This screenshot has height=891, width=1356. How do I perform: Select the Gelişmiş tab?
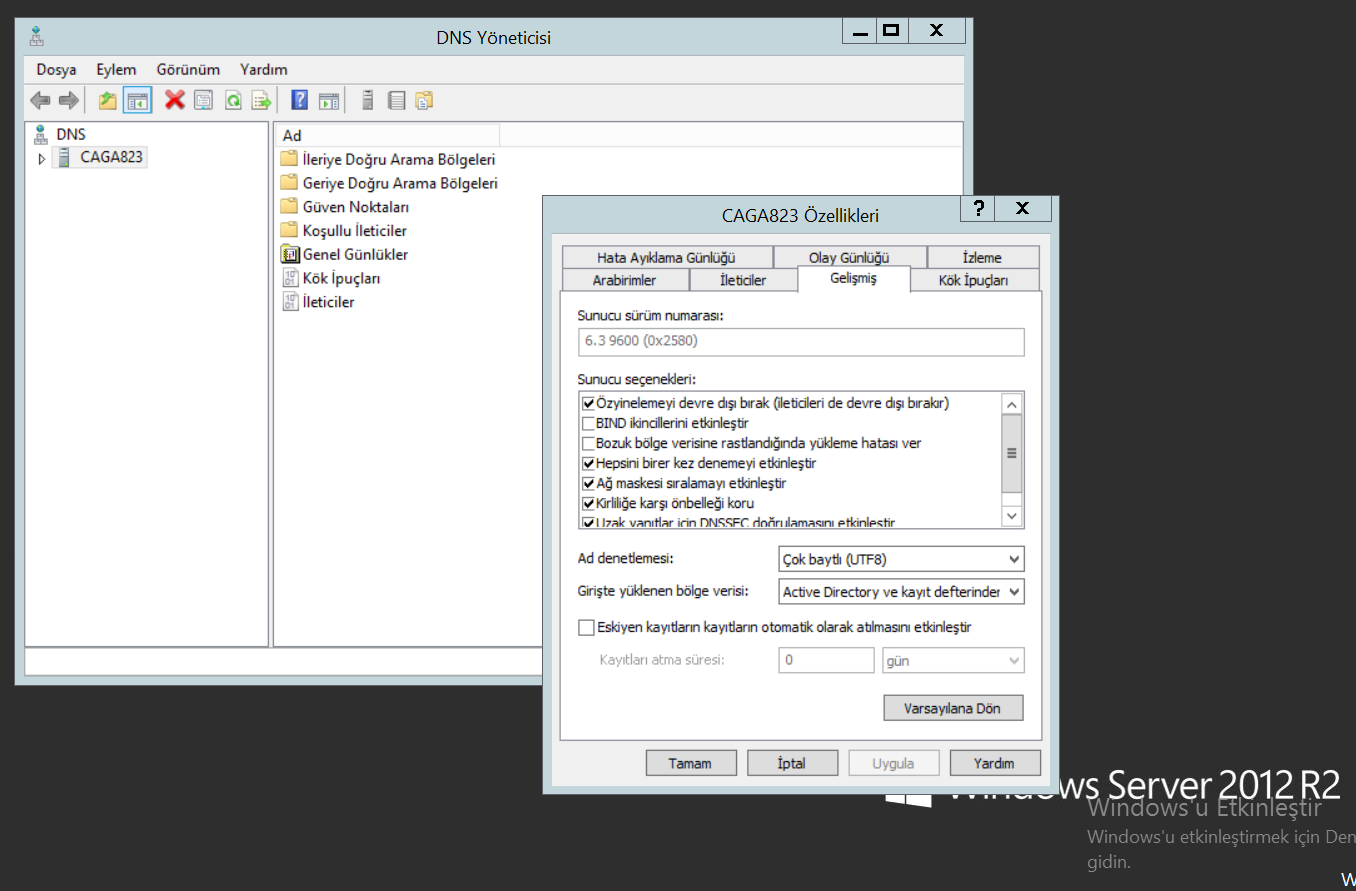pos(853,278)
